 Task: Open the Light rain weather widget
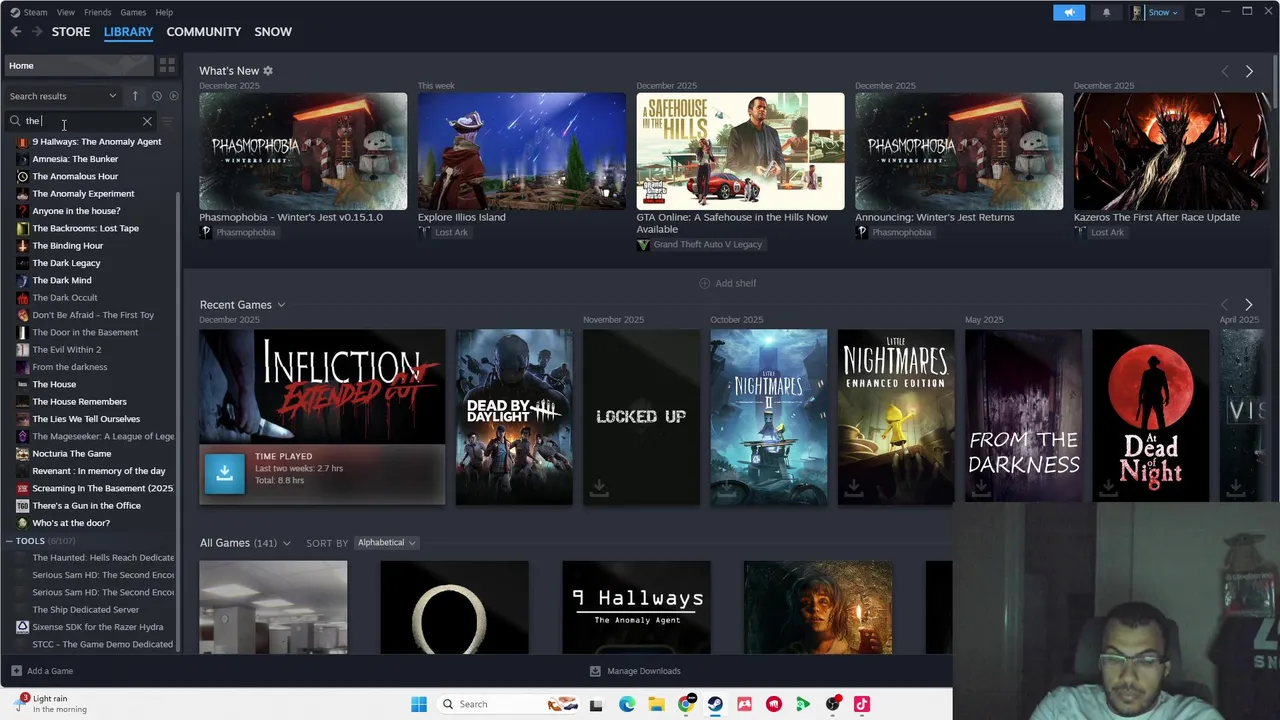[x=50, y=704]
